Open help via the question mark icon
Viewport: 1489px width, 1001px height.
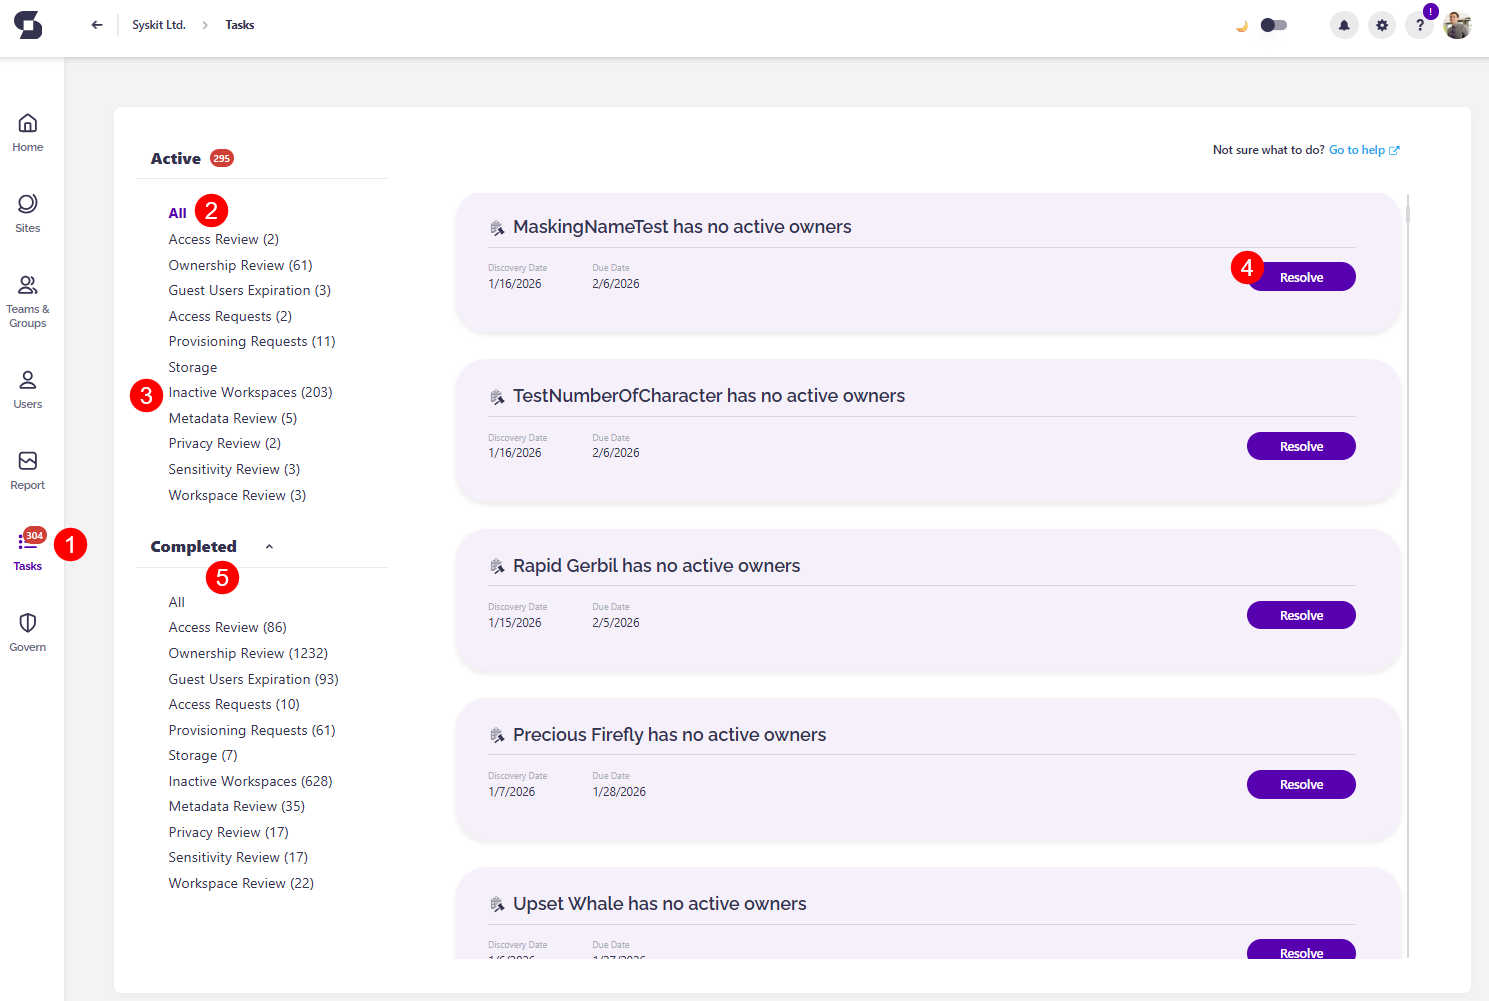(1419, 24)
